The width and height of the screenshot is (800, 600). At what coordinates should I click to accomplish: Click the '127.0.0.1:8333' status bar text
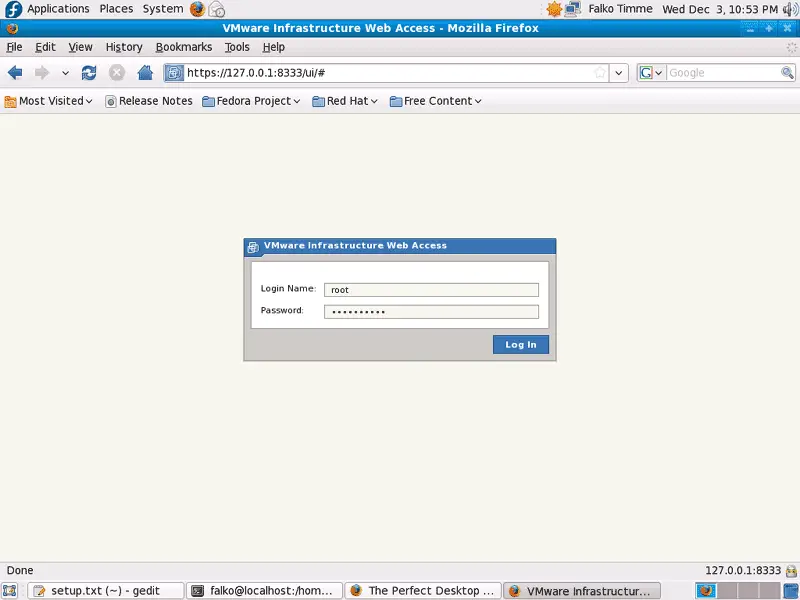pos(743,570)
